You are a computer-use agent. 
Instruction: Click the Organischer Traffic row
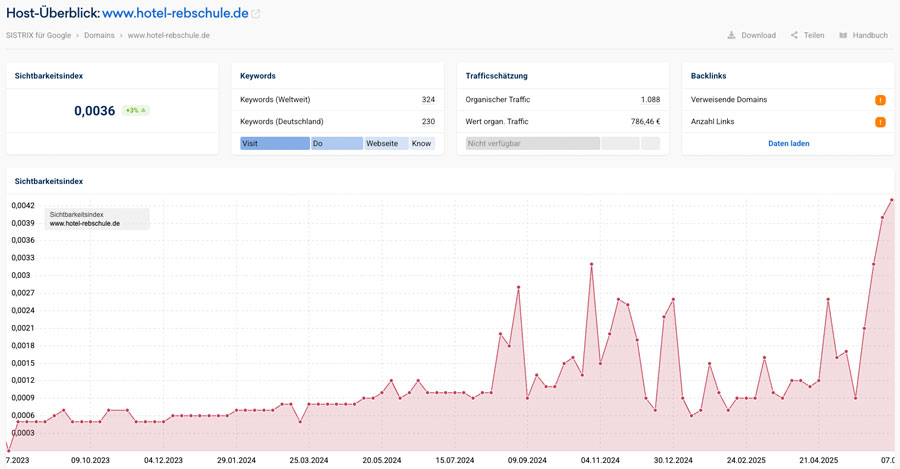tap(562, 100)
